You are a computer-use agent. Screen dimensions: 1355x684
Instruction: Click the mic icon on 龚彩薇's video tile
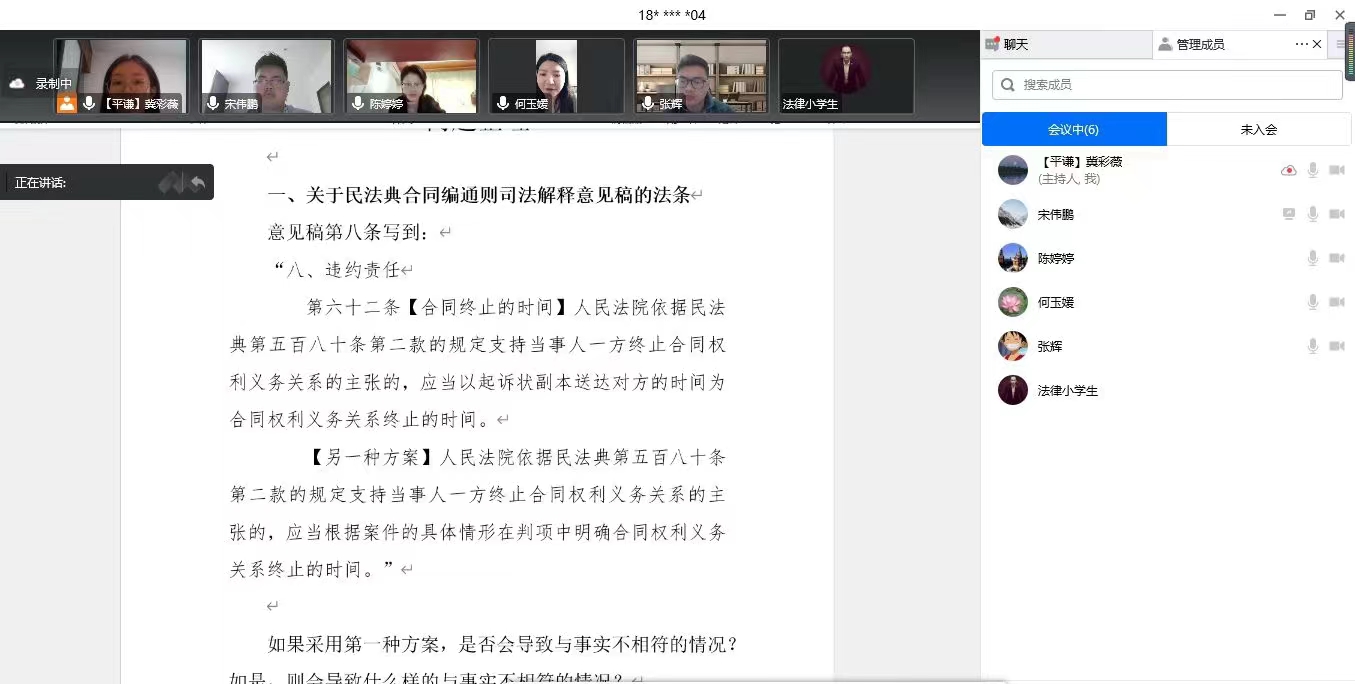pos(89,103)
